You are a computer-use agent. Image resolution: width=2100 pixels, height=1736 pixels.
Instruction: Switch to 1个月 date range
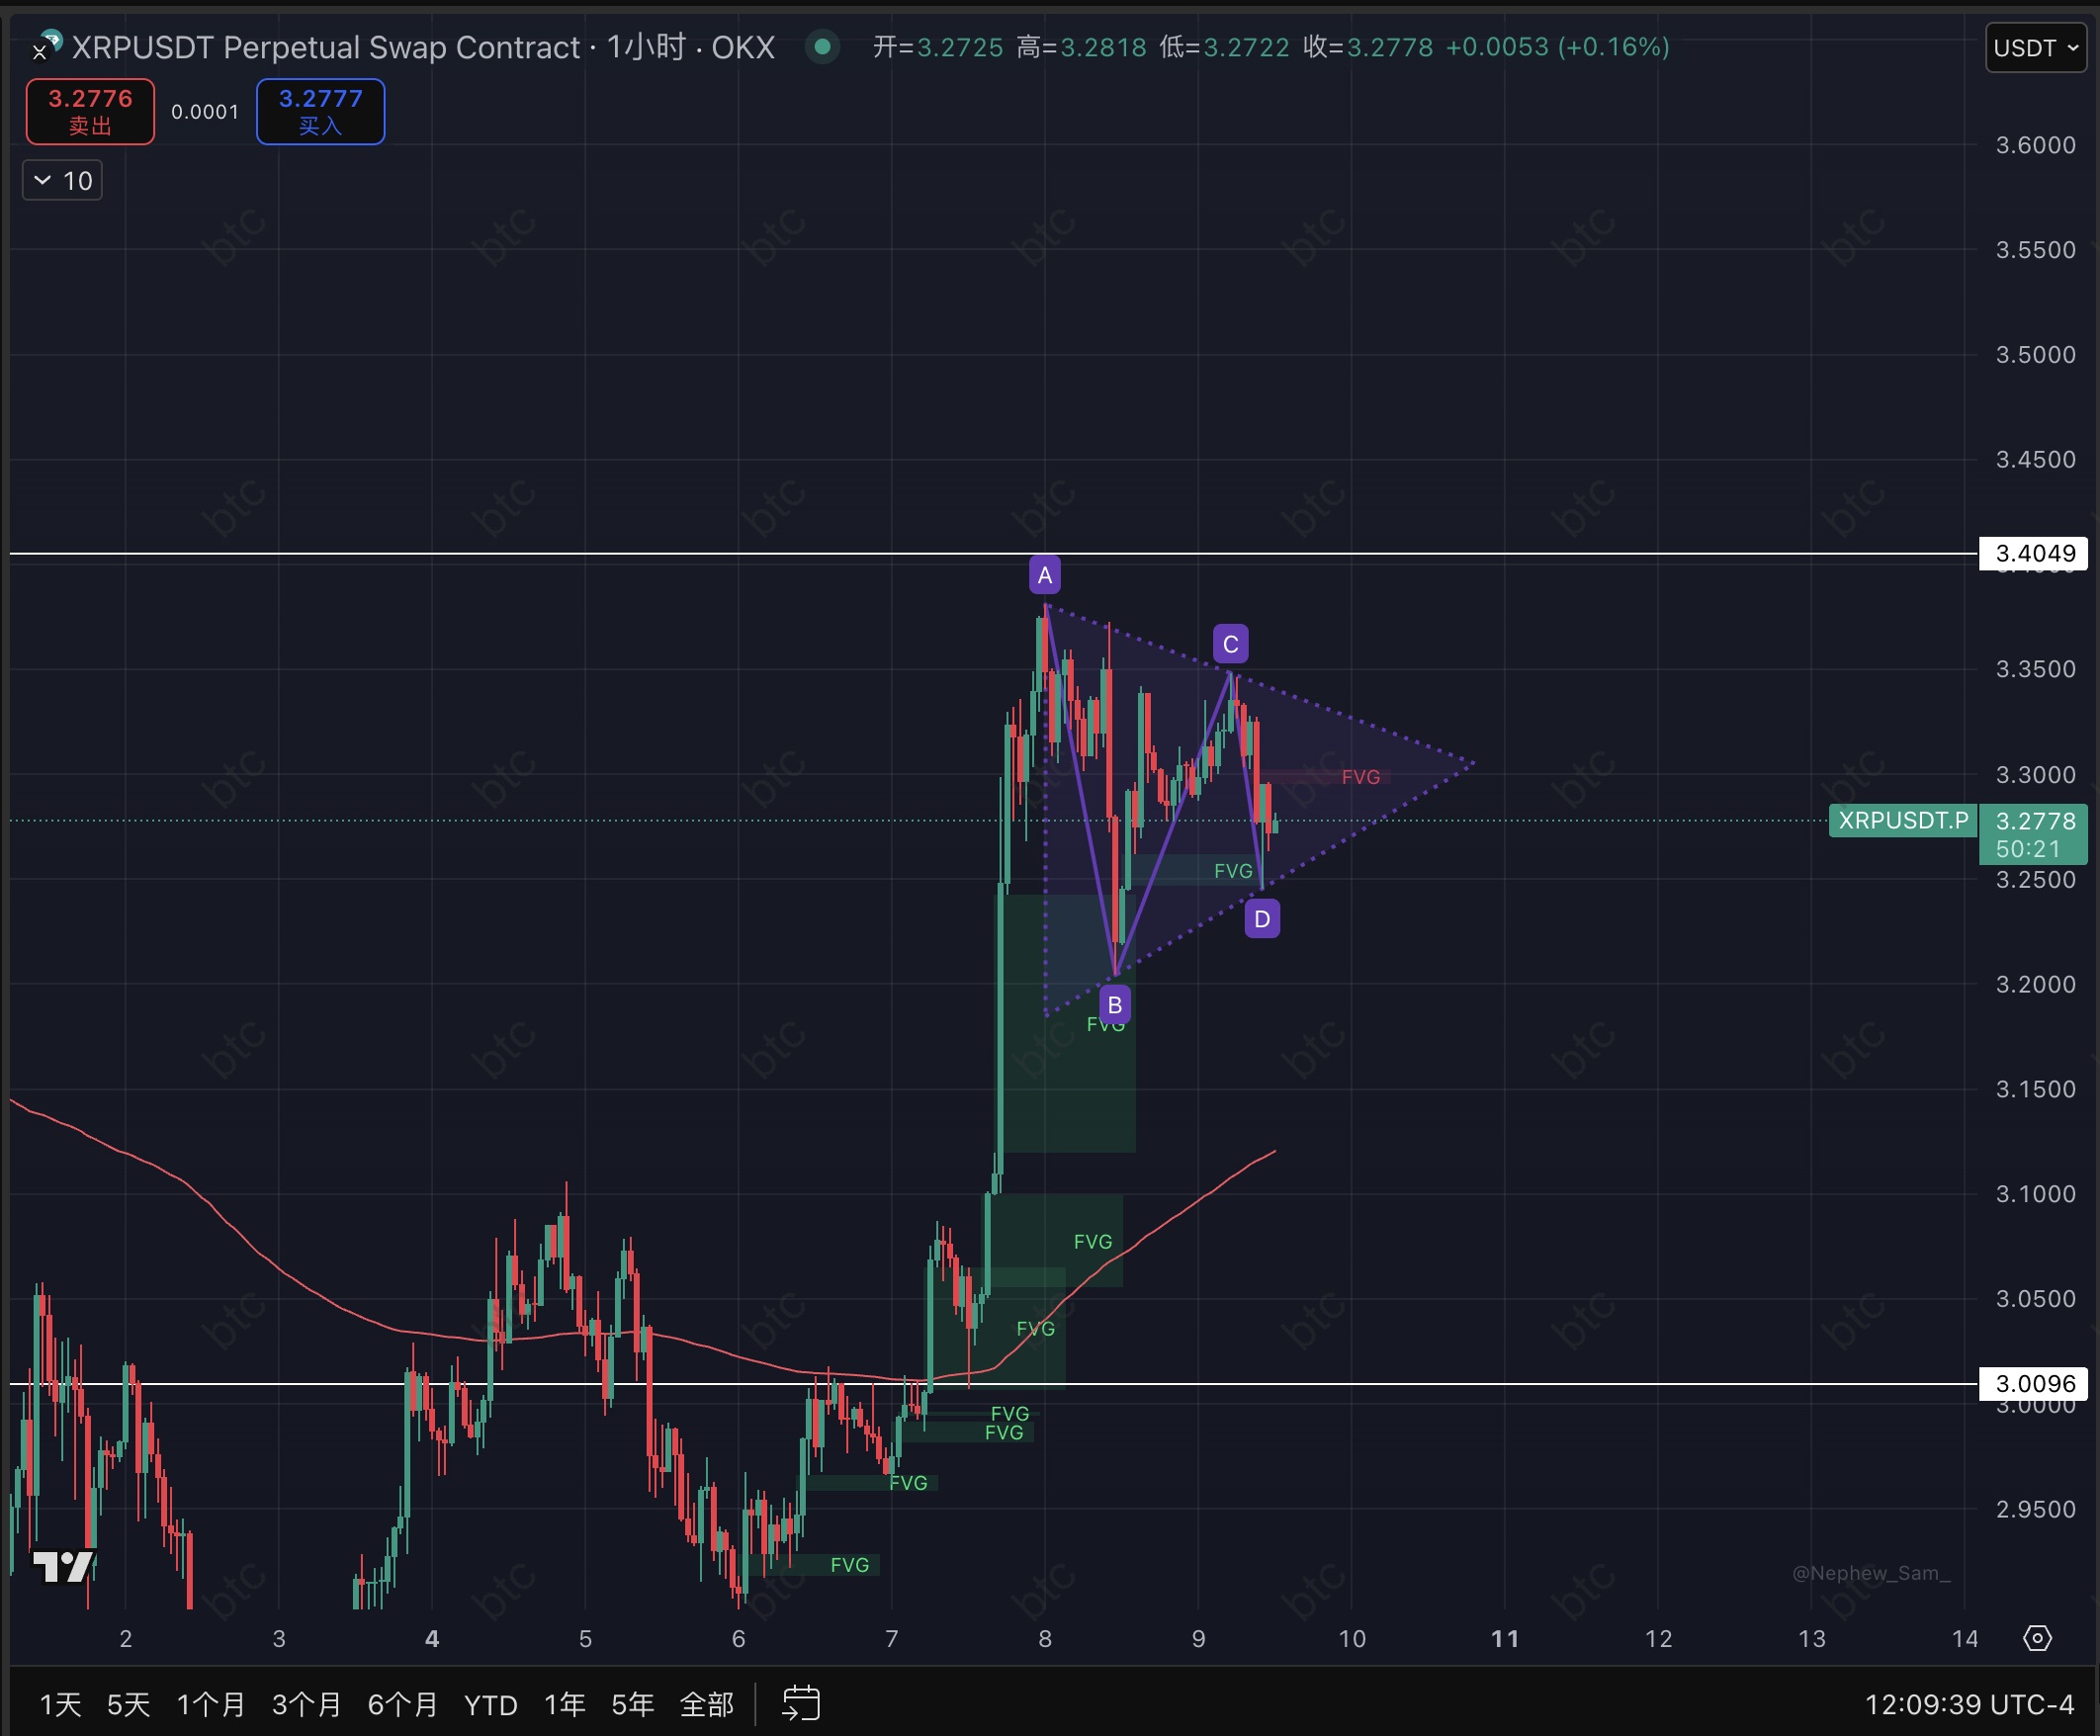210,1704
